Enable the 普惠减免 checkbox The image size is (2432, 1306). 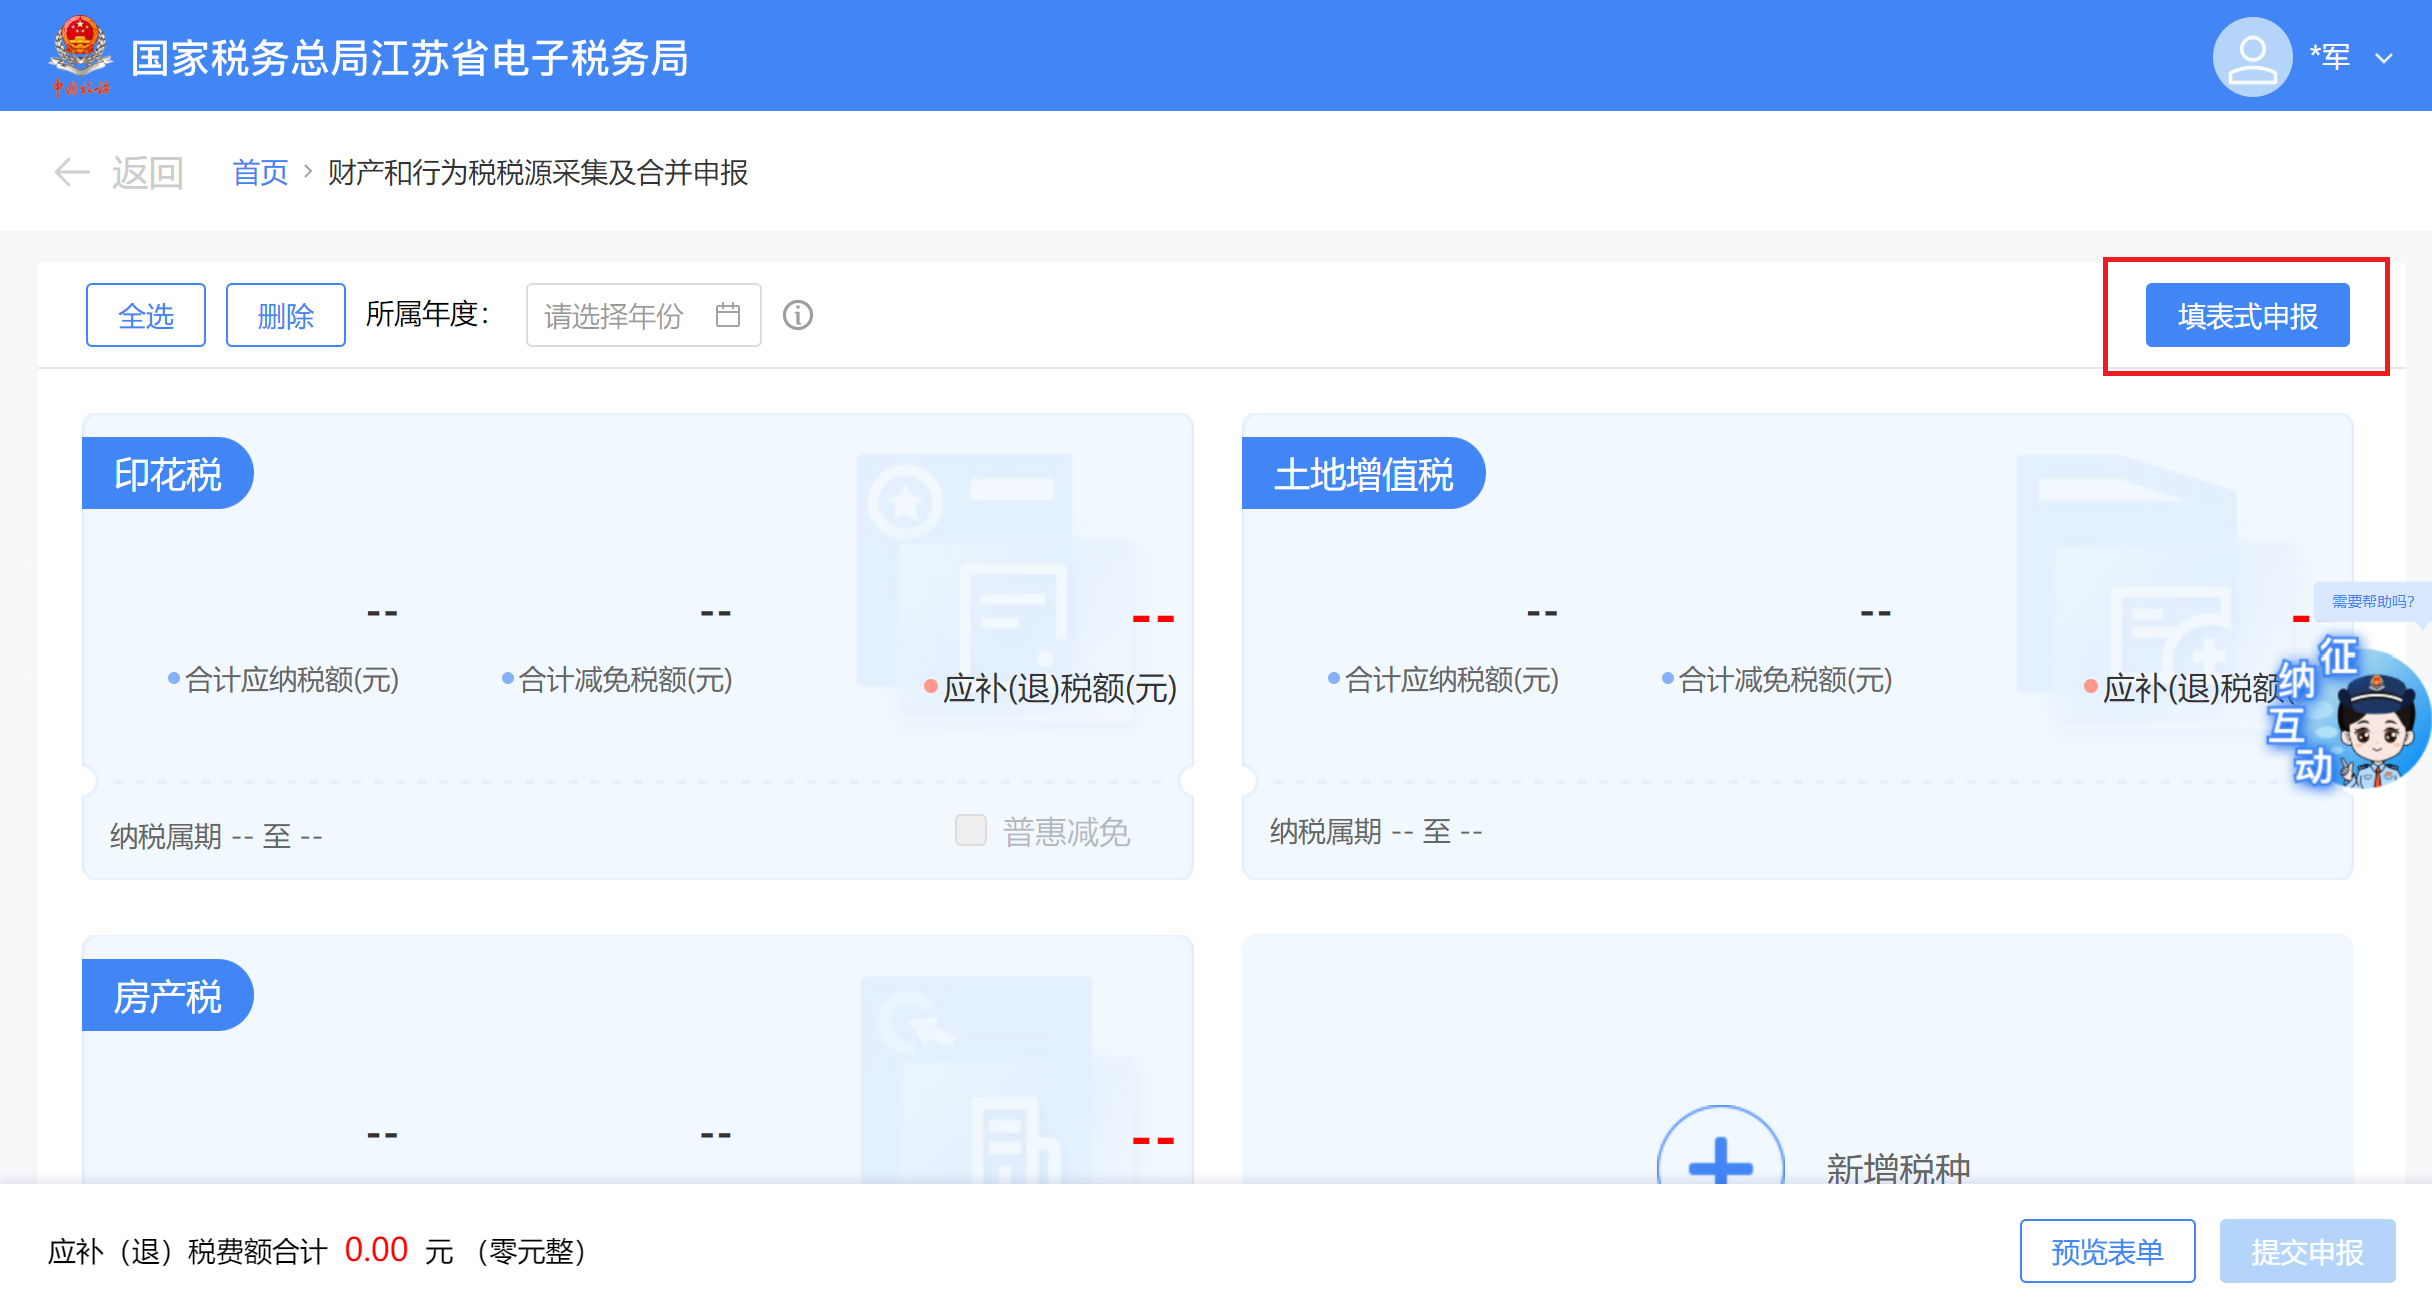[970, 830]
